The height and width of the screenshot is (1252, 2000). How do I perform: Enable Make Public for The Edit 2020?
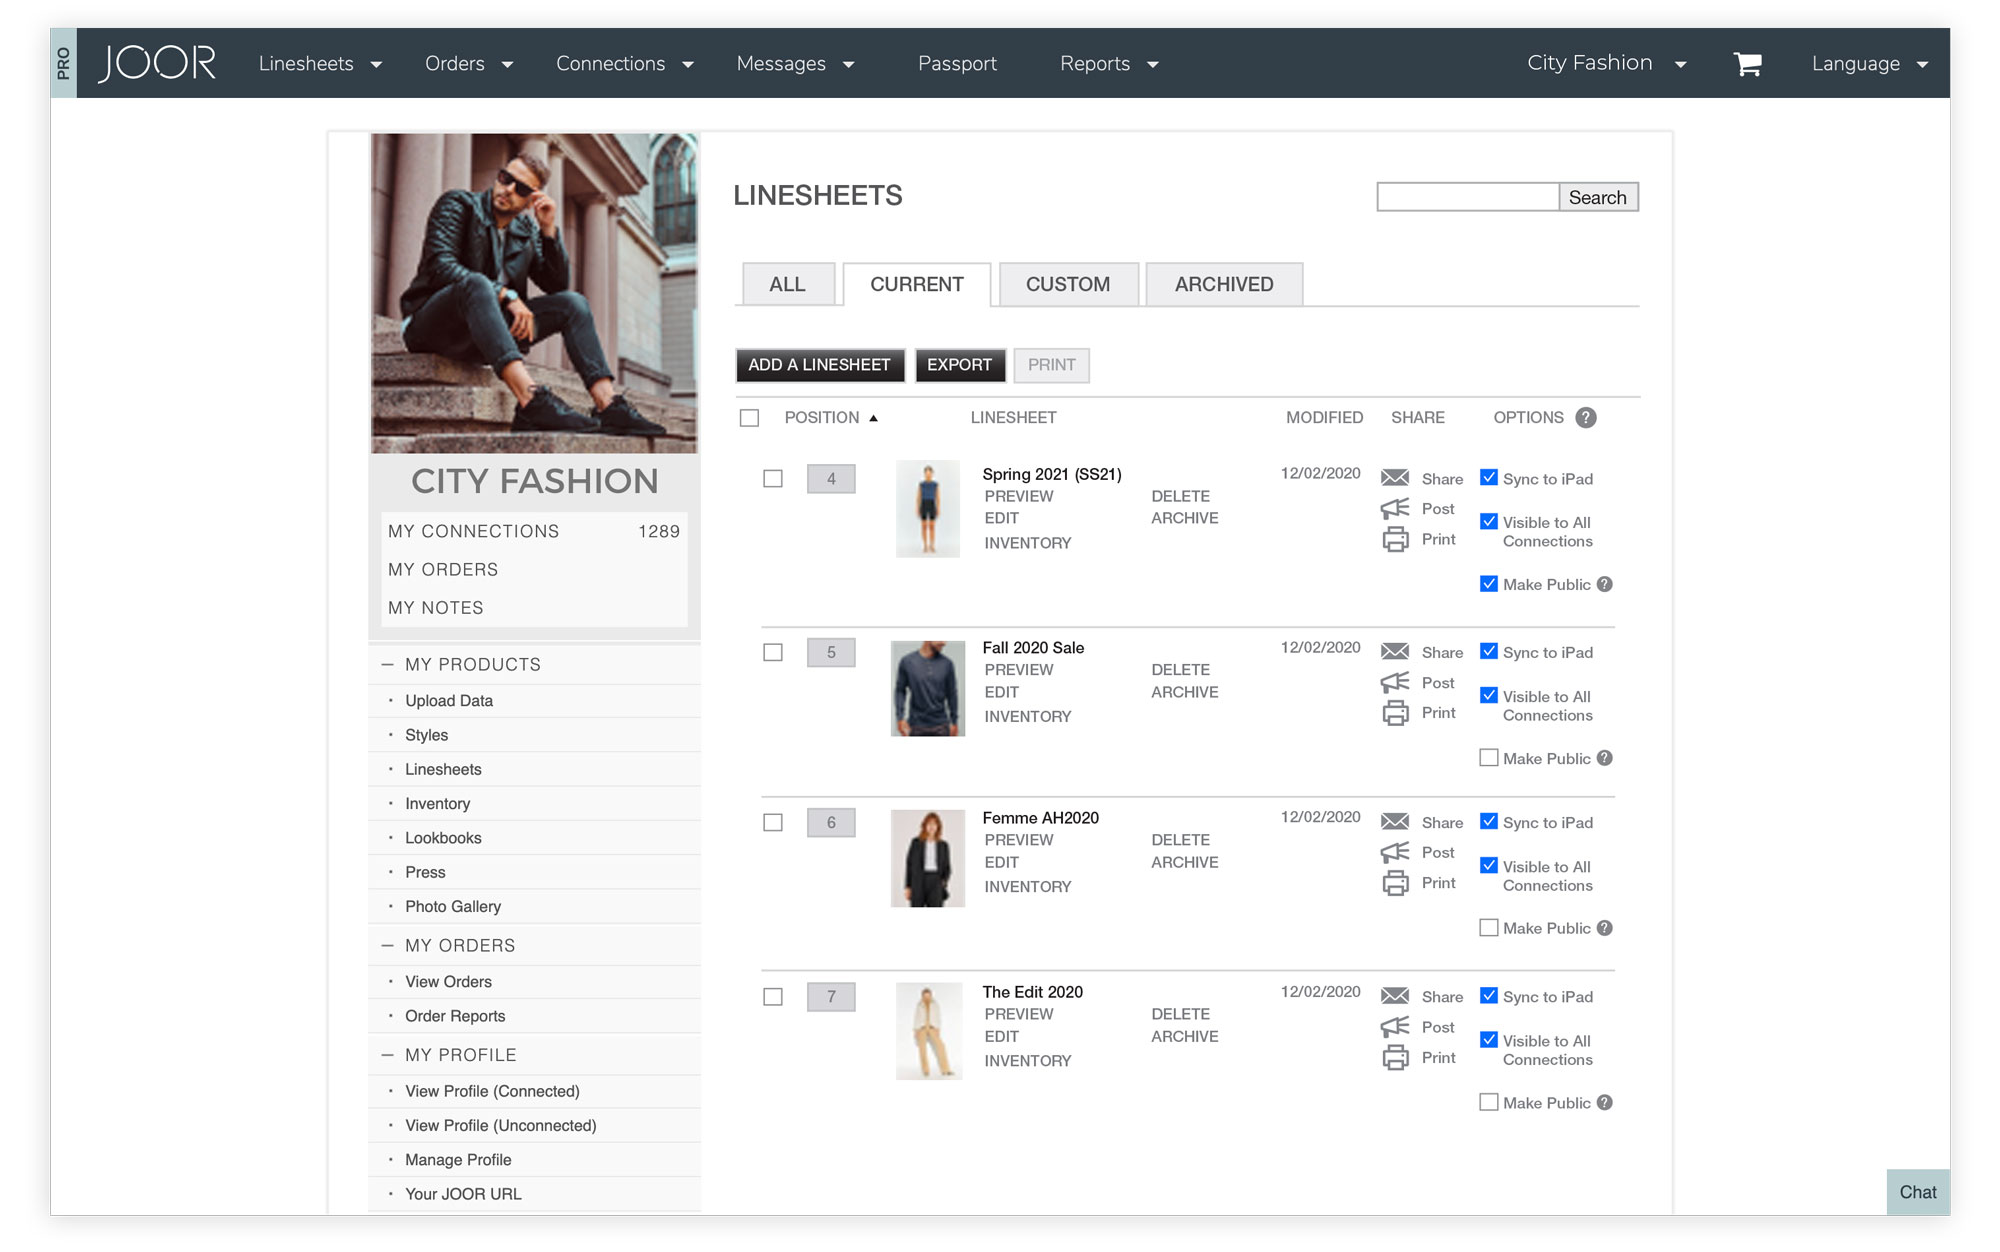1489,1102
